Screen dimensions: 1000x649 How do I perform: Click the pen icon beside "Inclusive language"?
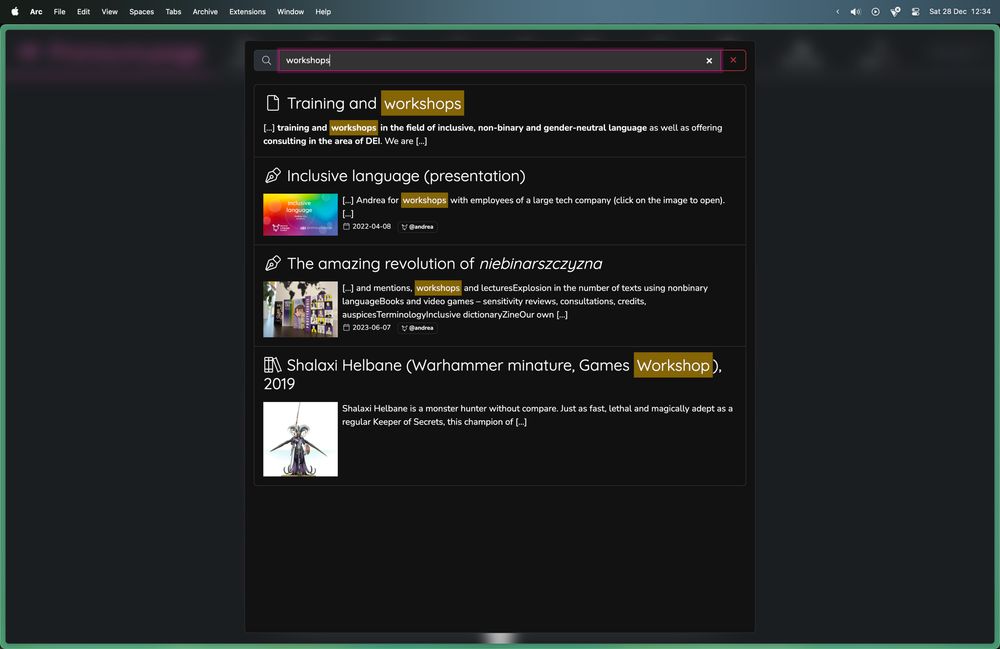(x=273, y=175)
